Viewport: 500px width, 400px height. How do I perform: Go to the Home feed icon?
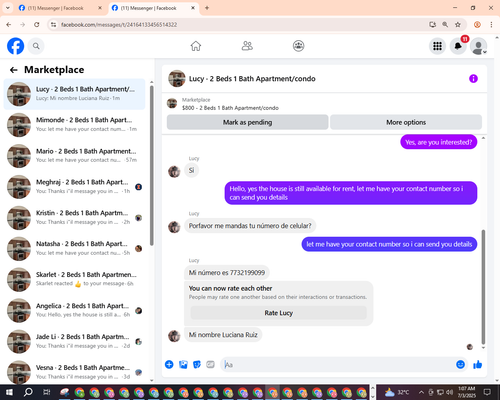tap(196, 46)
